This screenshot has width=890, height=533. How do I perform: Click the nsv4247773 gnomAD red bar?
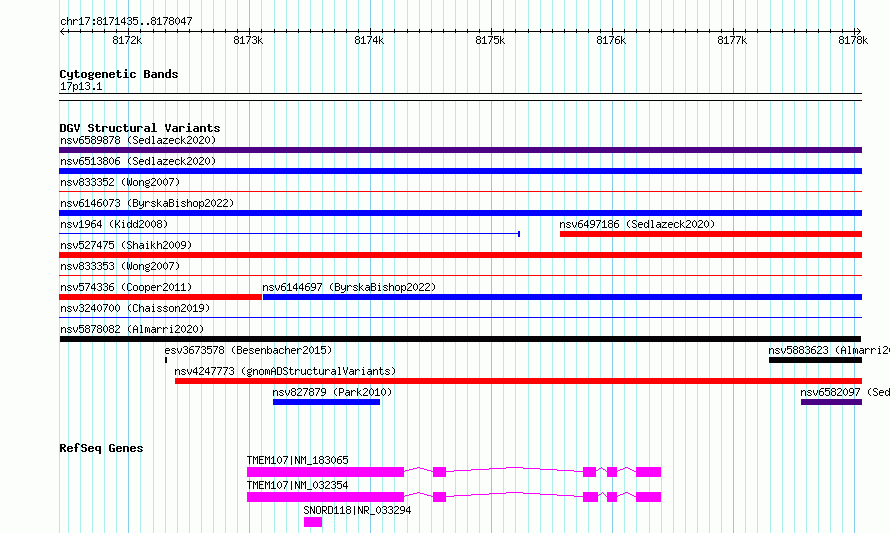click(518, 381)
